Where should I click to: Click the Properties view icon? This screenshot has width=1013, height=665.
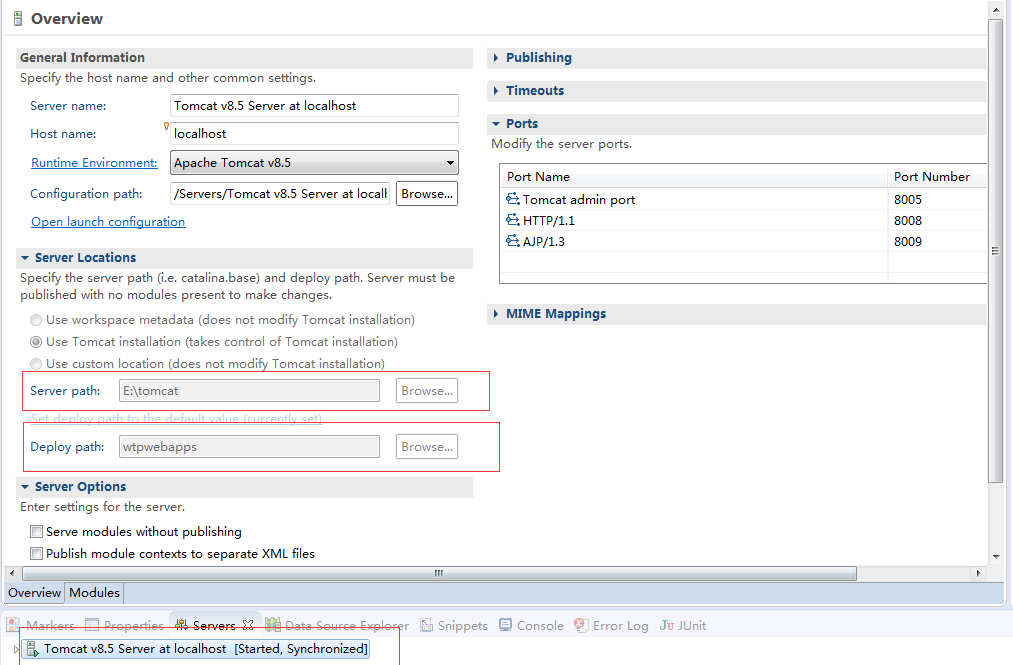[92, 625]
